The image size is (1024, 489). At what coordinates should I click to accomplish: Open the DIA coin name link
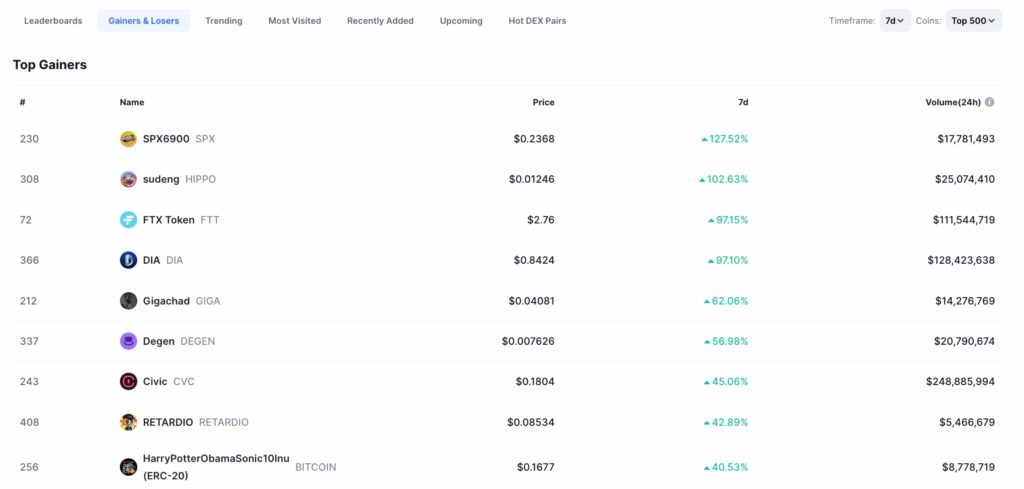click(152, 260)
